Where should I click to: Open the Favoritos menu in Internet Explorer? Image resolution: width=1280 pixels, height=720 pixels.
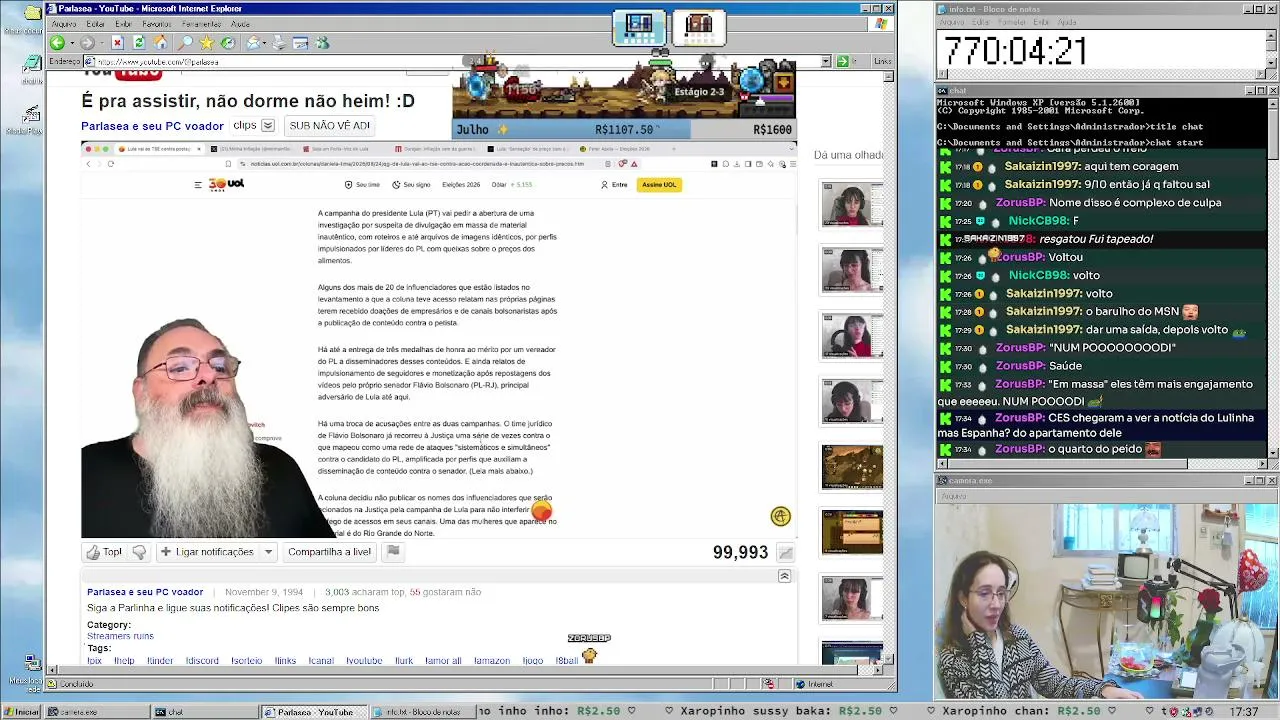[157, 24]
